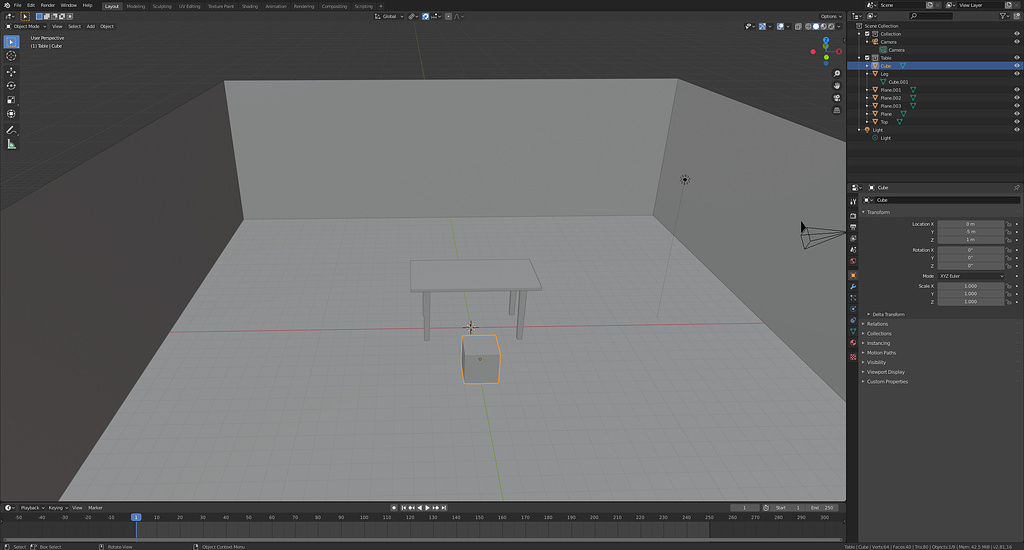The width and height of the screenshot is (1024, 550).
Task: Open the Tool properties tab
Action: point(853,202)
